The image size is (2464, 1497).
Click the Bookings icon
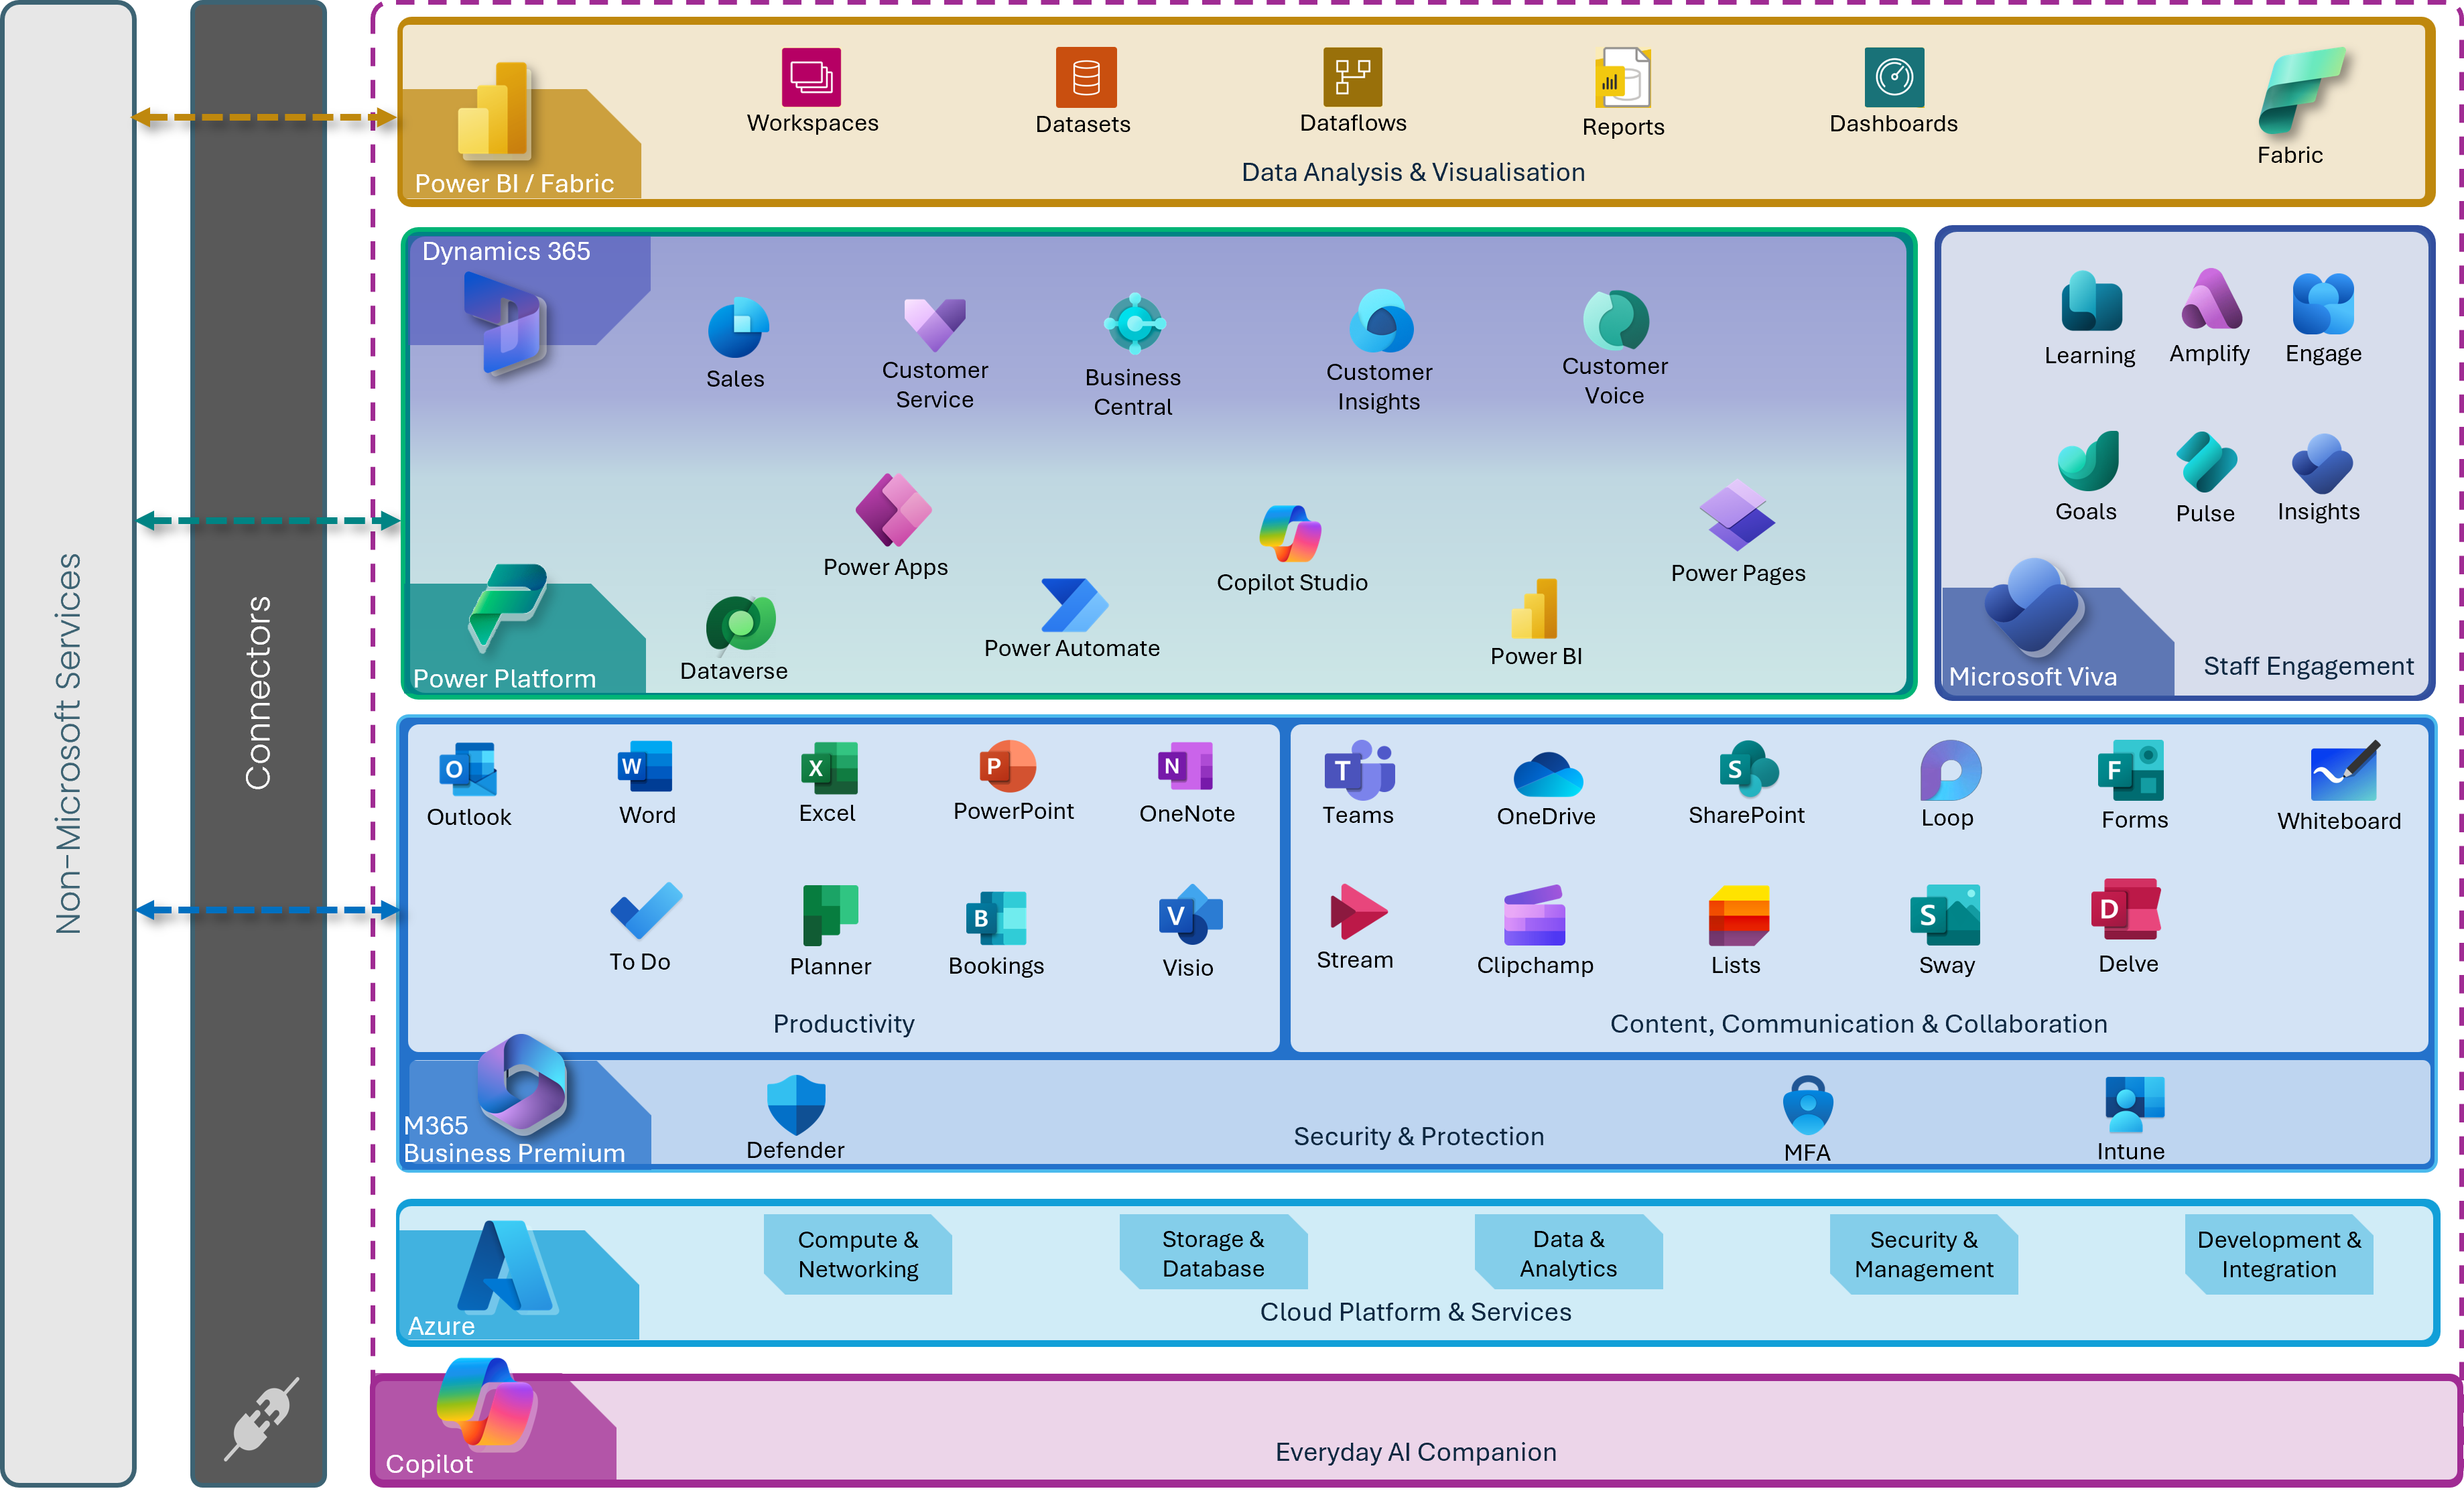coord(996,918)
